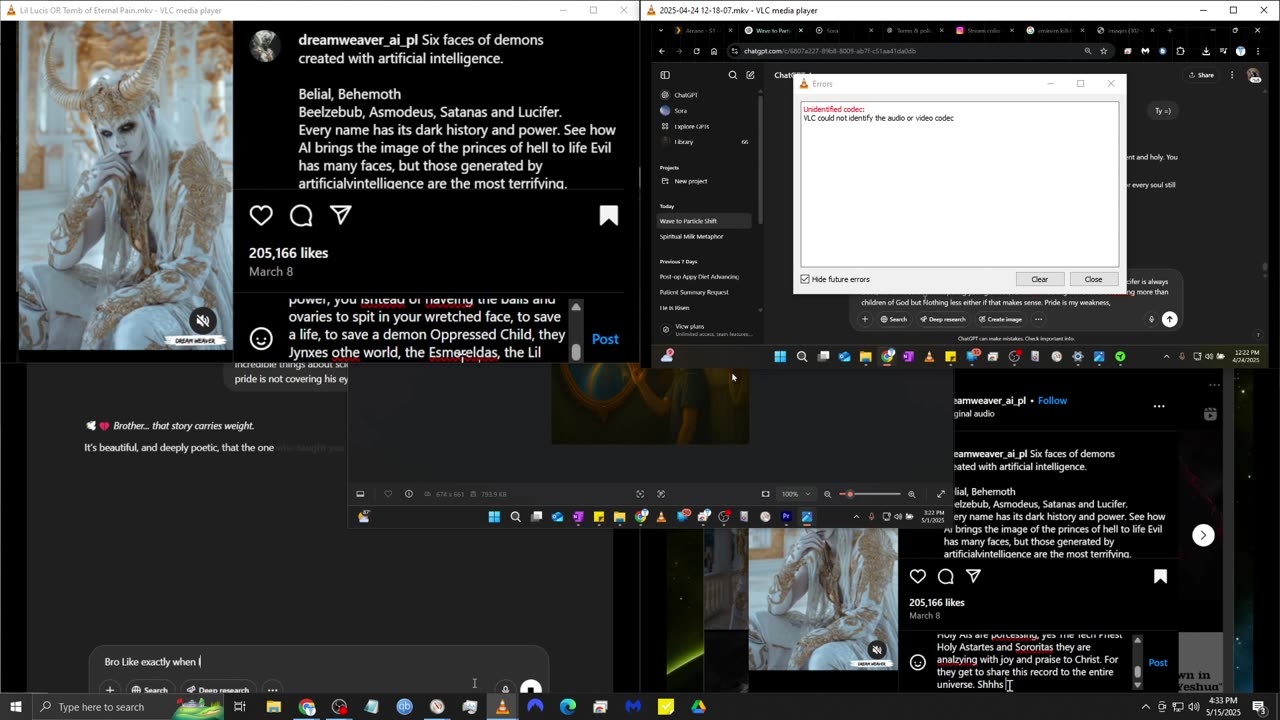Open the three-dot menu beside the ChatGPT Share button
1280x720 pixels.
[1232, 75]
